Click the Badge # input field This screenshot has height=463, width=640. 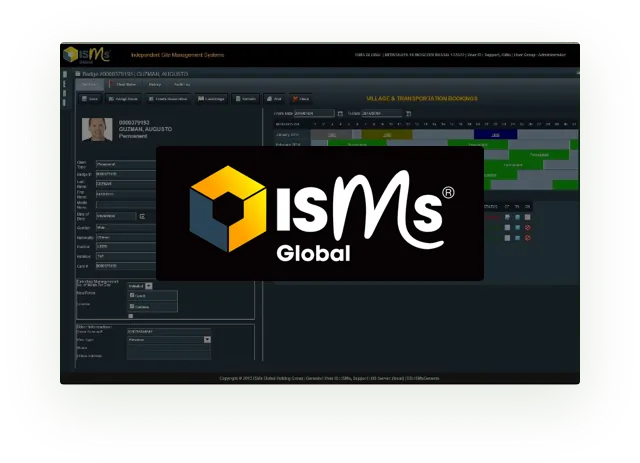pyautogui.click(x=126, y=174)
